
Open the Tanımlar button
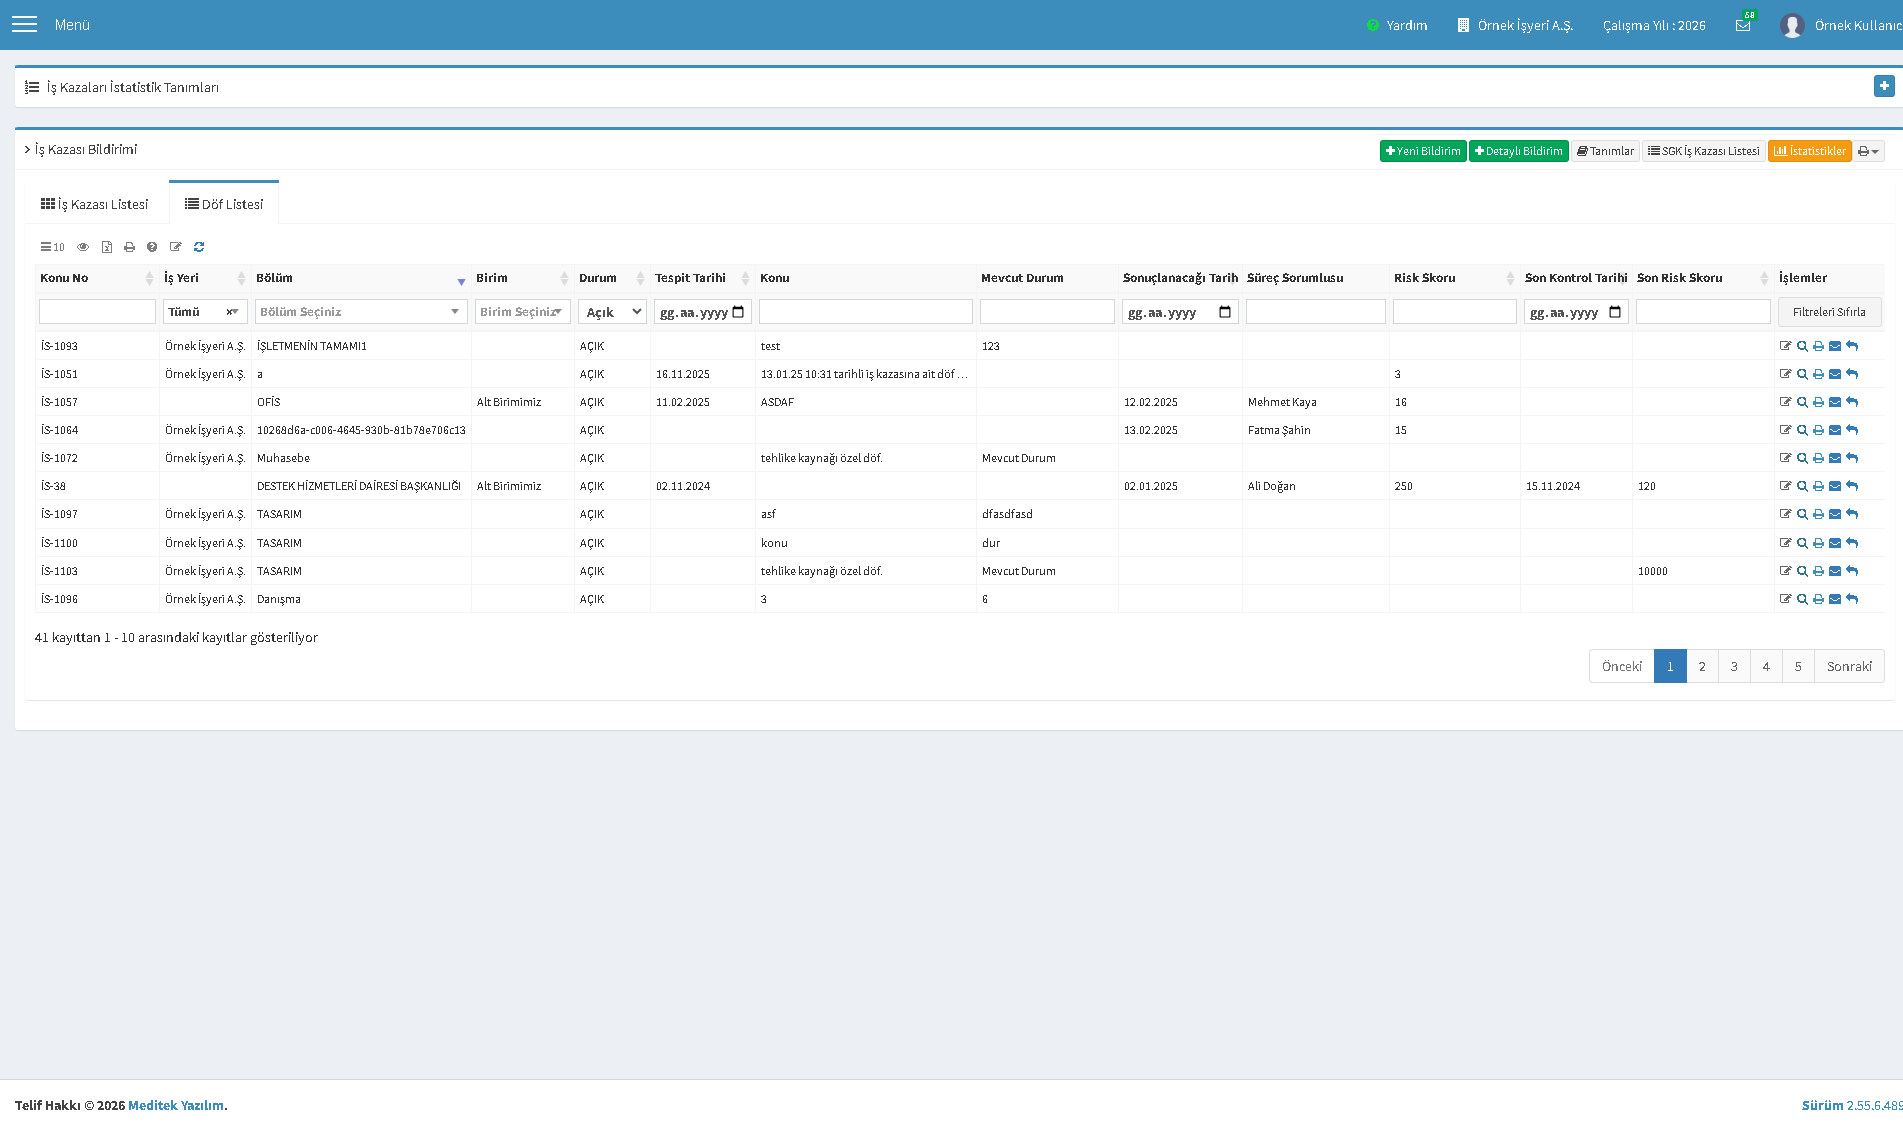(1605, 151)
